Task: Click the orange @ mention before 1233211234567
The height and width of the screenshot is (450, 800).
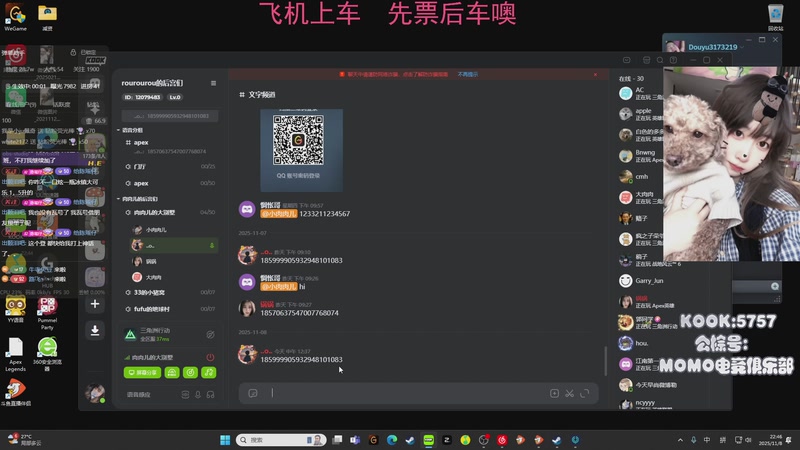Action: pyautogui.click(x=279, y=214)
